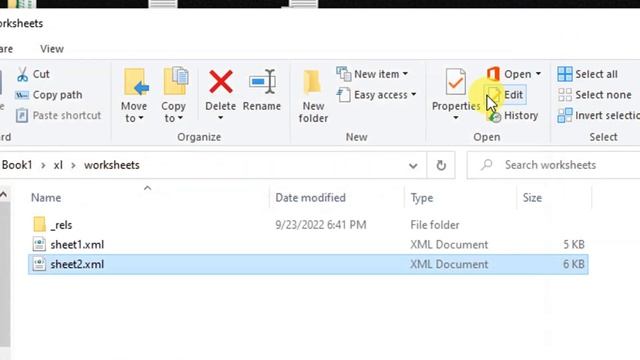Sort by the Name column header
Image resolution: width=640 pixels, height=360 pixels.
(x=46, y=198)
